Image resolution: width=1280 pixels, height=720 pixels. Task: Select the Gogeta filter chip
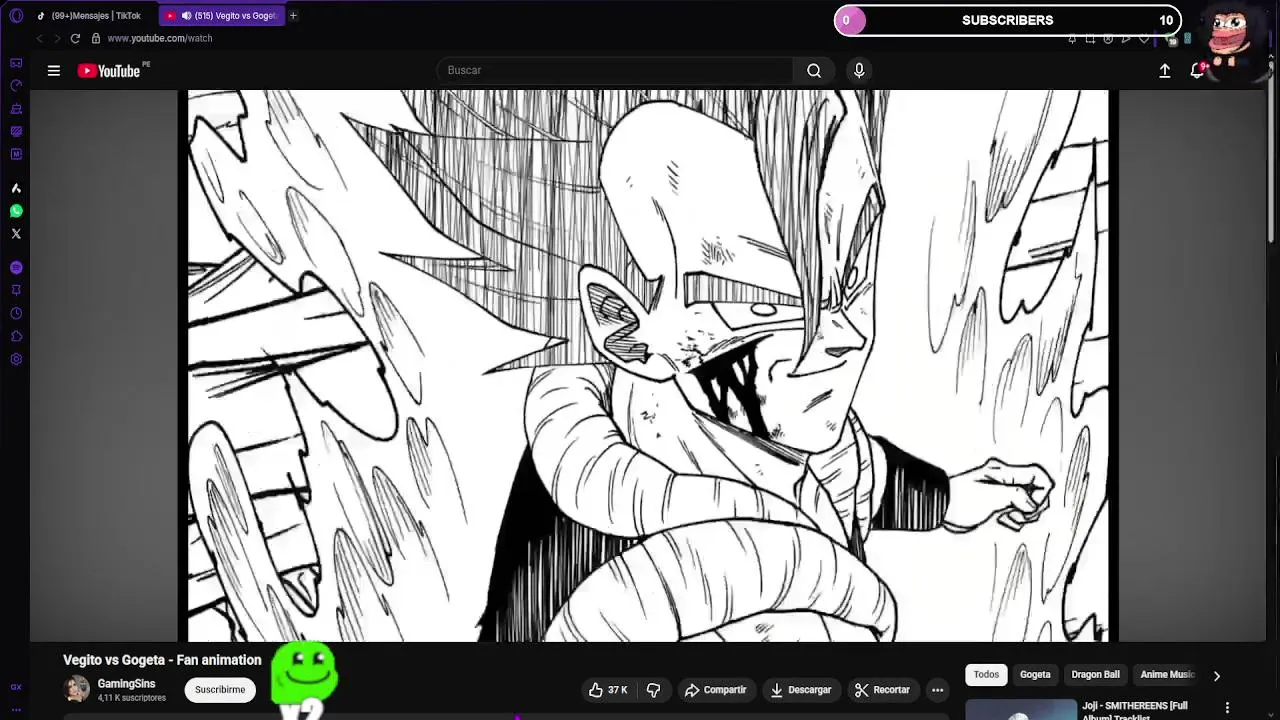[1035, 674]
